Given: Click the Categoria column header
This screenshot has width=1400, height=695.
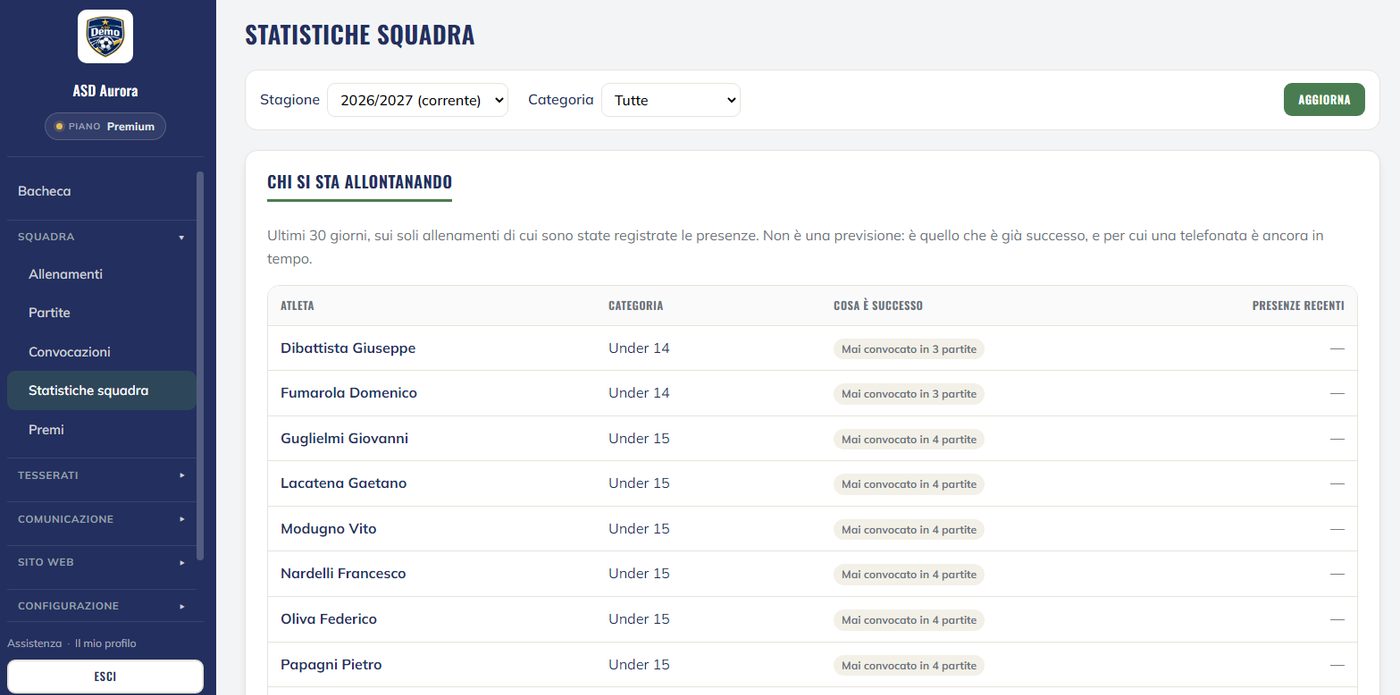Looking at the screenshot, I should coord(635,306).
